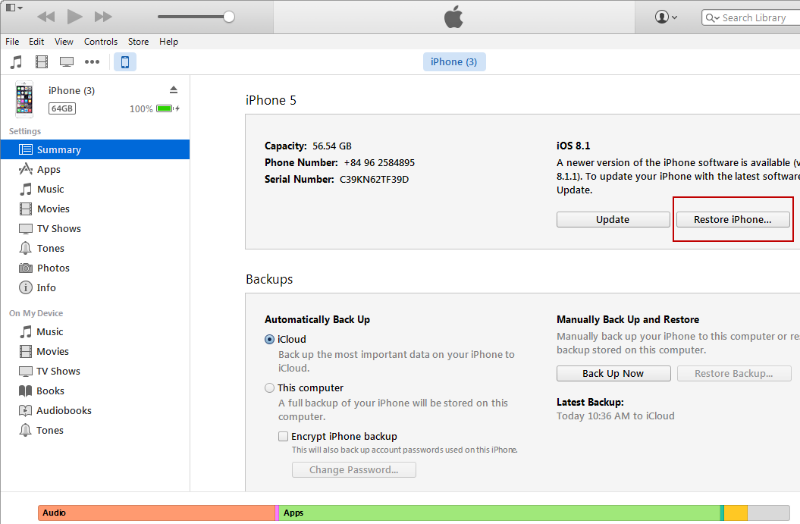This screenshot has width=800, height=524.
Task: Adjust the volume slider knob
Action: click(229, 17)
